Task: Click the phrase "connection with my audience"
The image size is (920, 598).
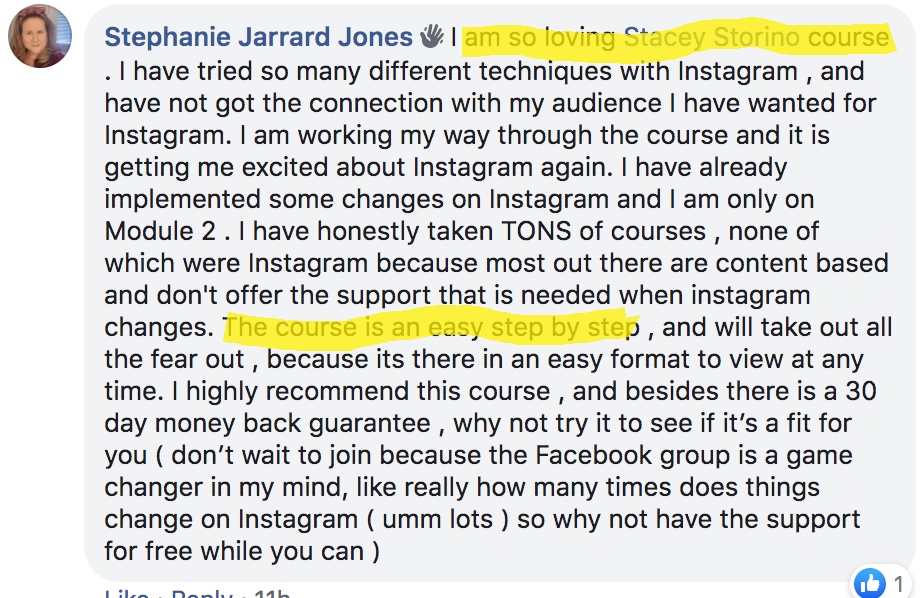Action: click(486, 104)
